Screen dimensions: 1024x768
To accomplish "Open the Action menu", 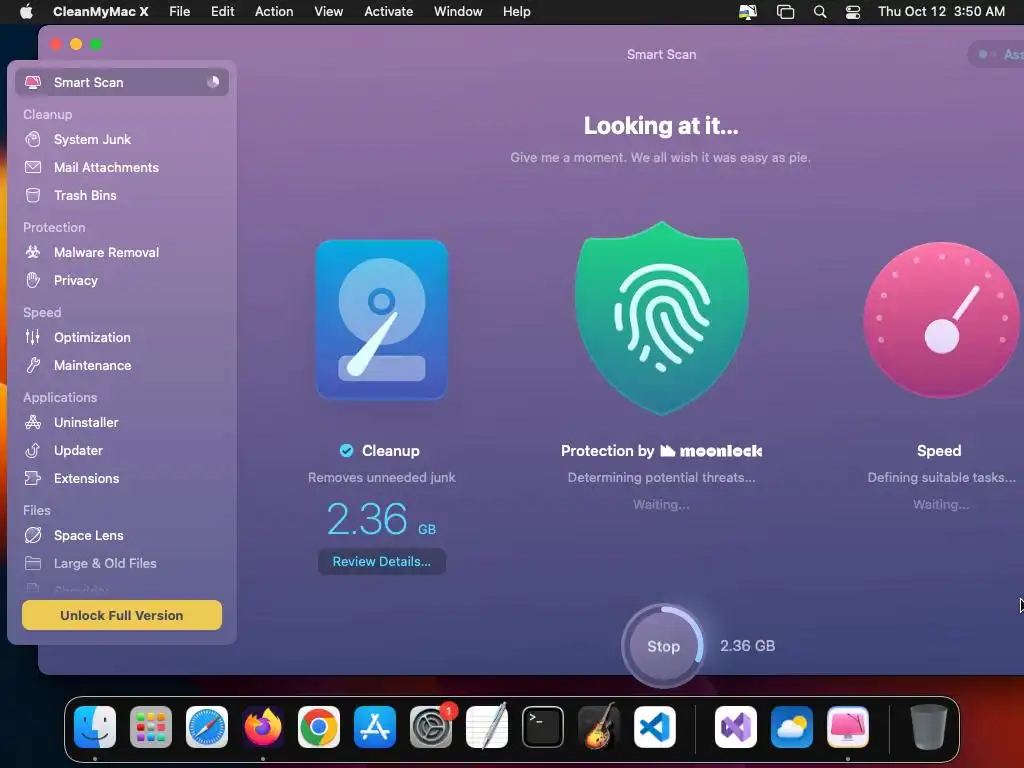I will tap(274, 12).
